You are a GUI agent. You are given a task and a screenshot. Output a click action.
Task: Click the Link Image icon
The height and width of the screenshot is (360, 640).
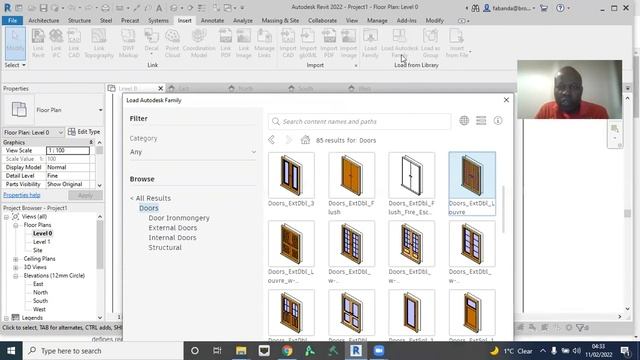pos(244,43)
